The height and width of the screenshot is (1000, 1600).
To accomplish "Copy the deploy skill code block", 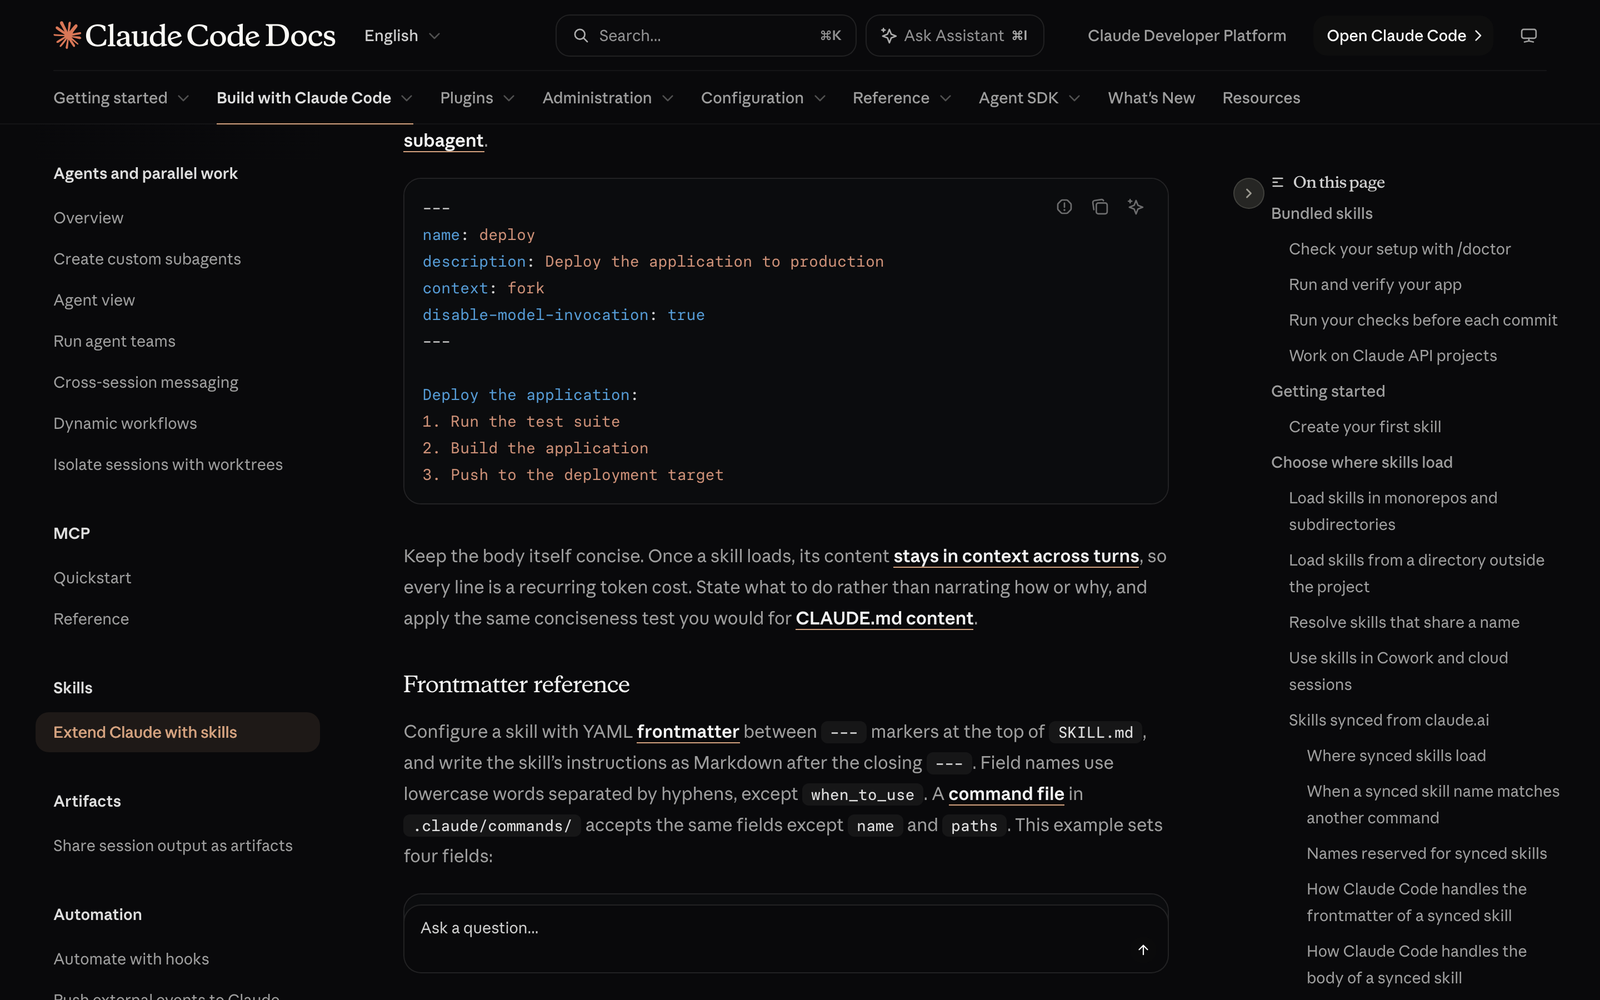I will (1100, 207).
